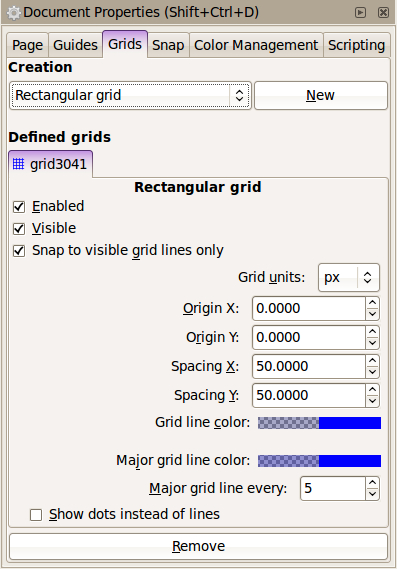
Task: Click the gear icon in dialog title
Action: [13, 13]
